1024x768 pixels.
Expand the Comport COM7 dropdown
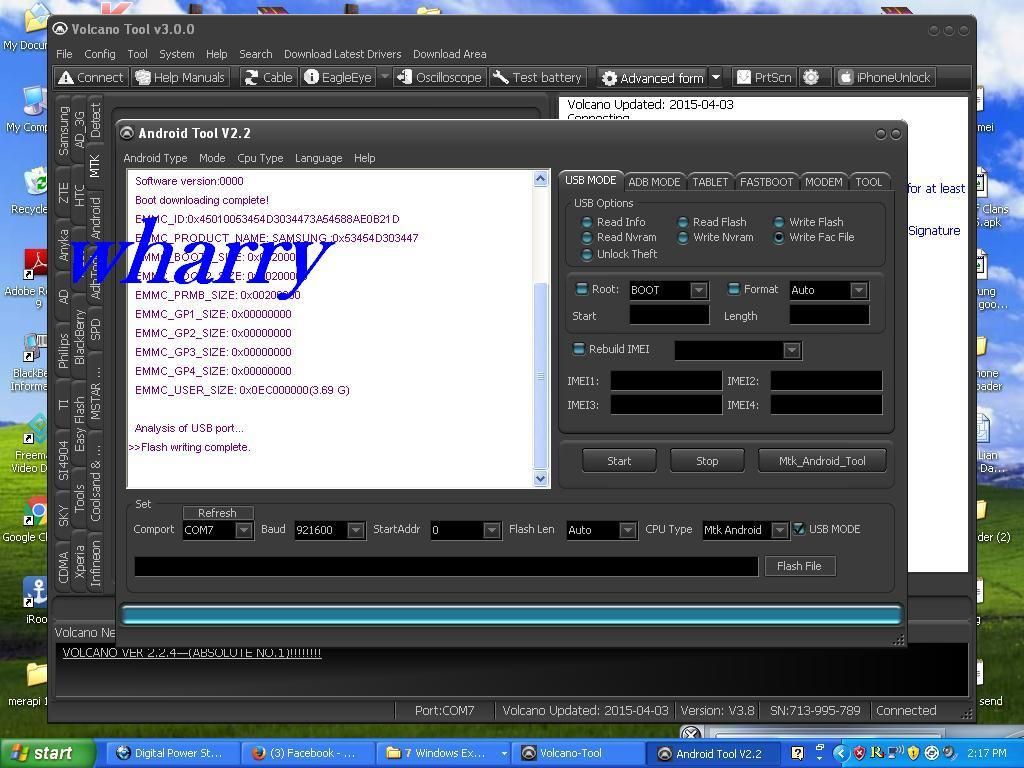243,530
